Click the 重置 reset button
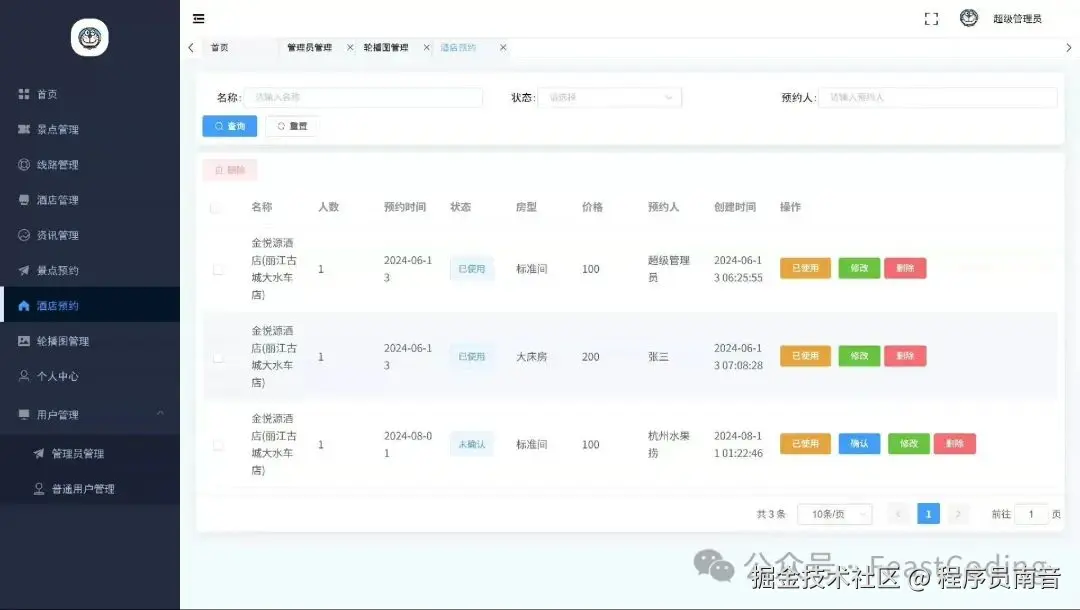Screen dimensions: 1080x610 coord(291,125)
